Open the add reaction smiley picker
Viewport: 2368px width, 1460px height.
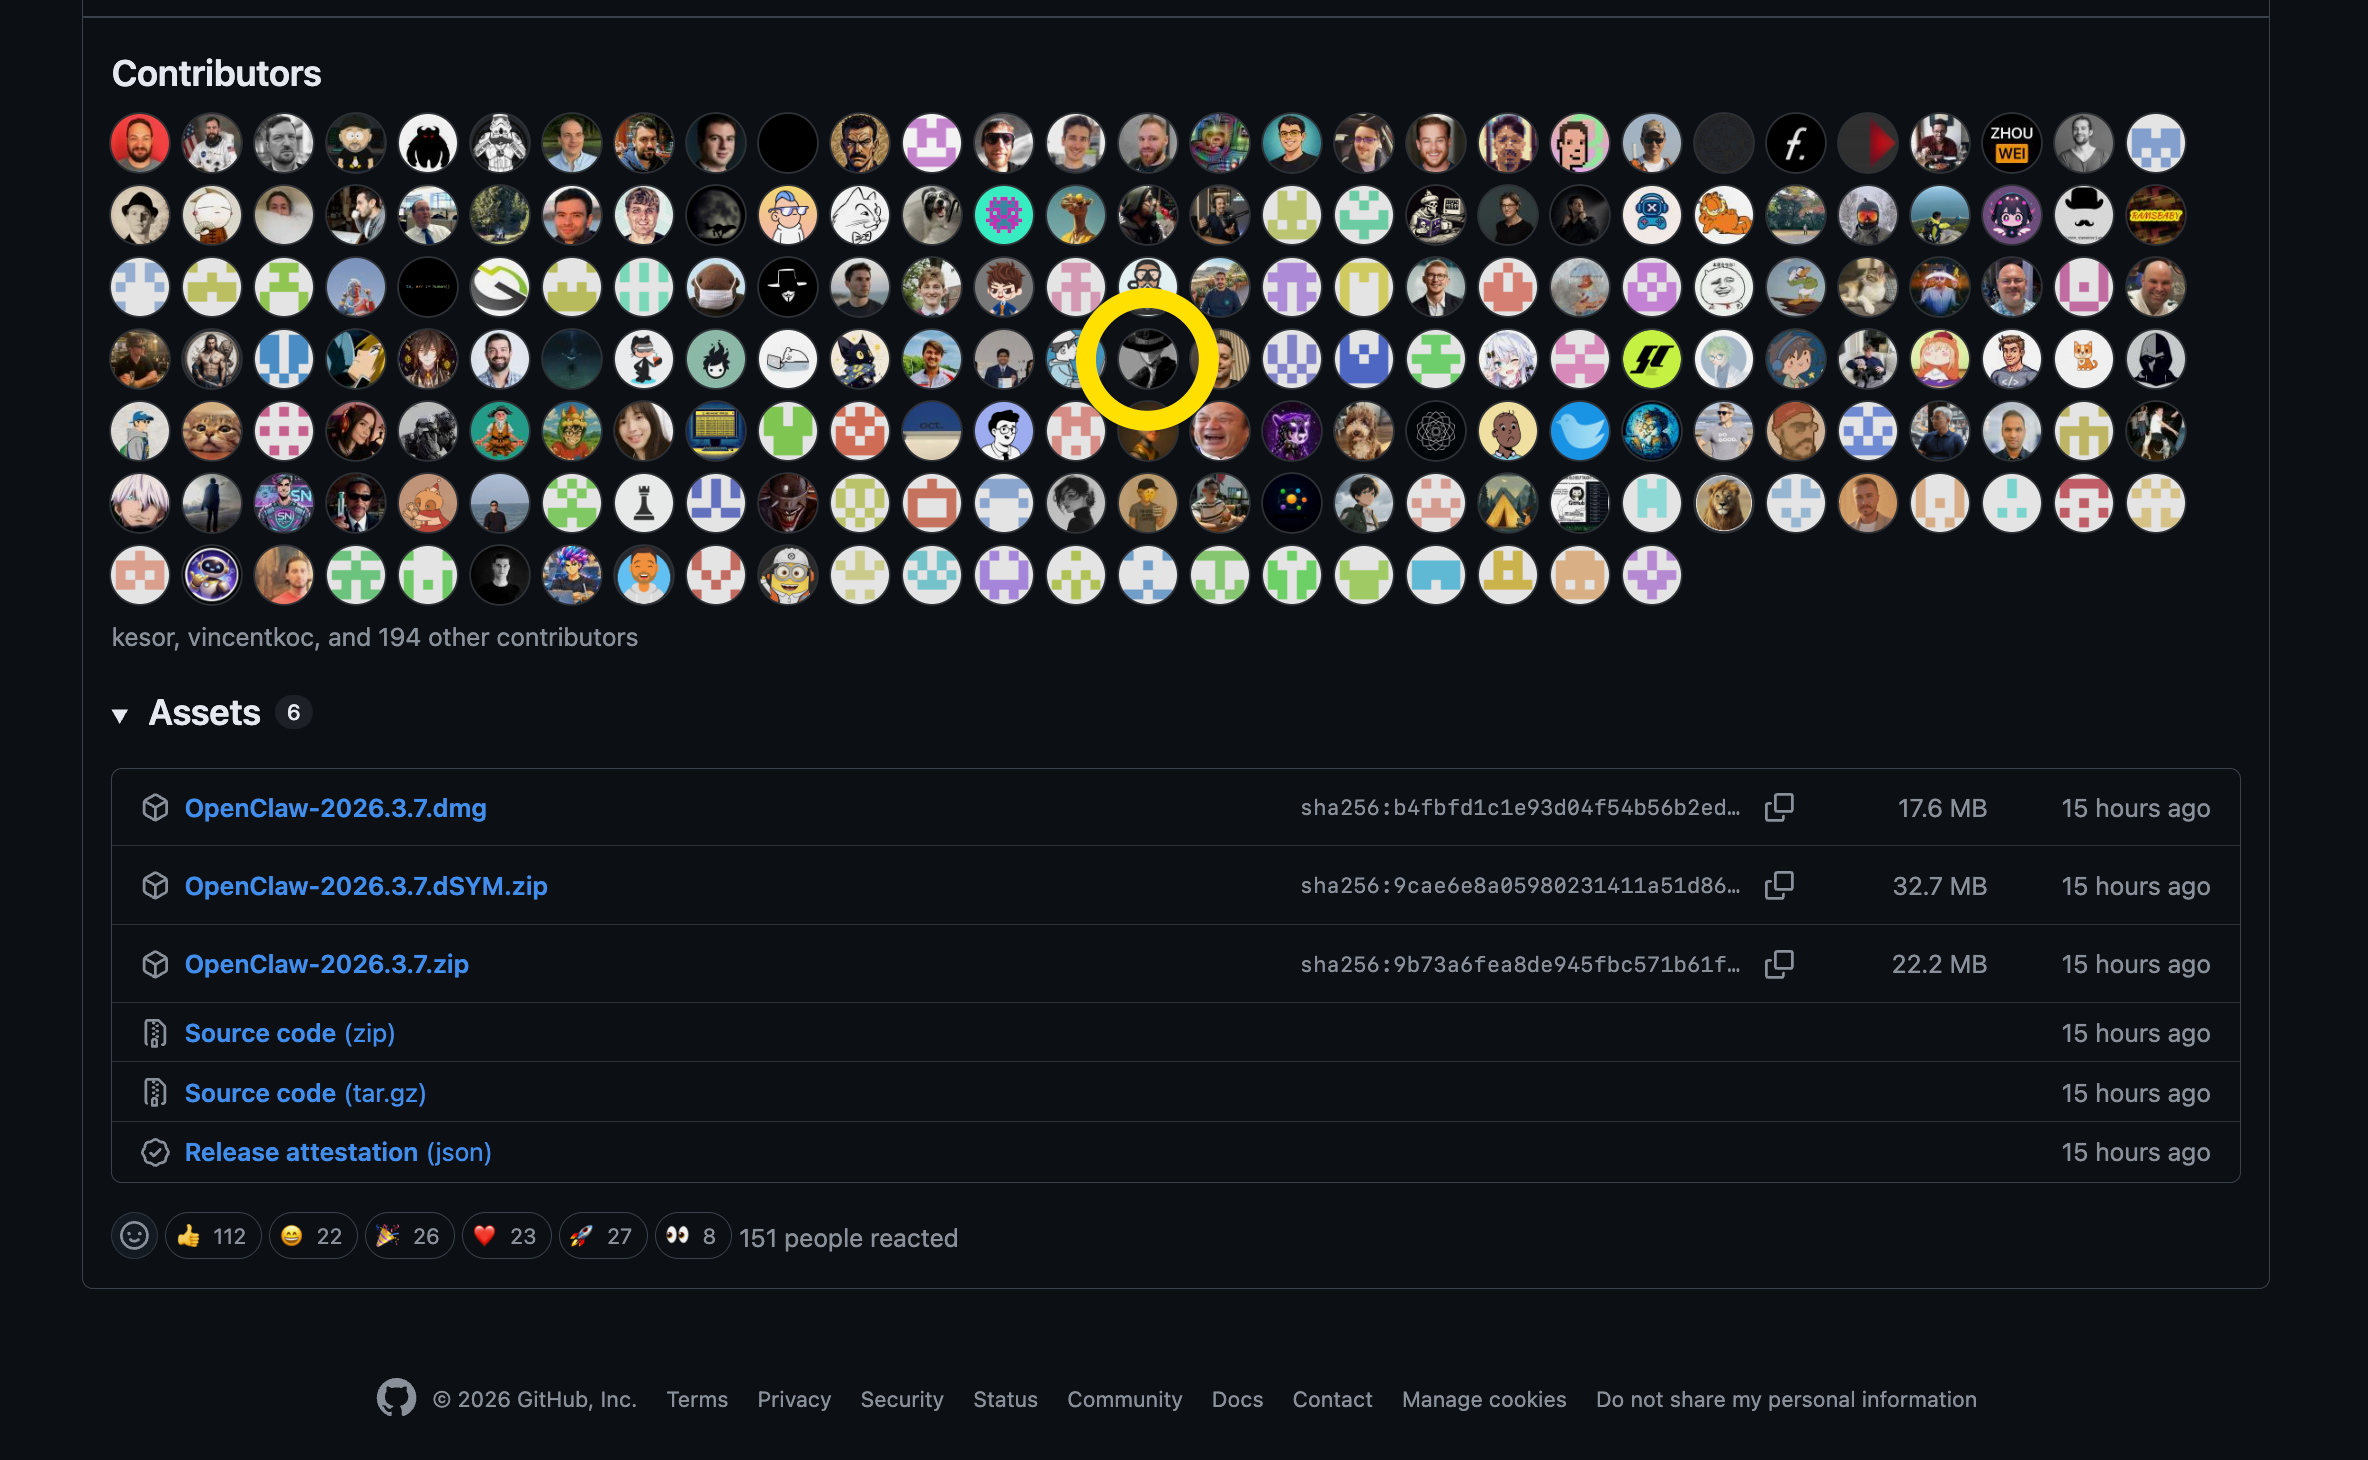[x=135, y=1237]
